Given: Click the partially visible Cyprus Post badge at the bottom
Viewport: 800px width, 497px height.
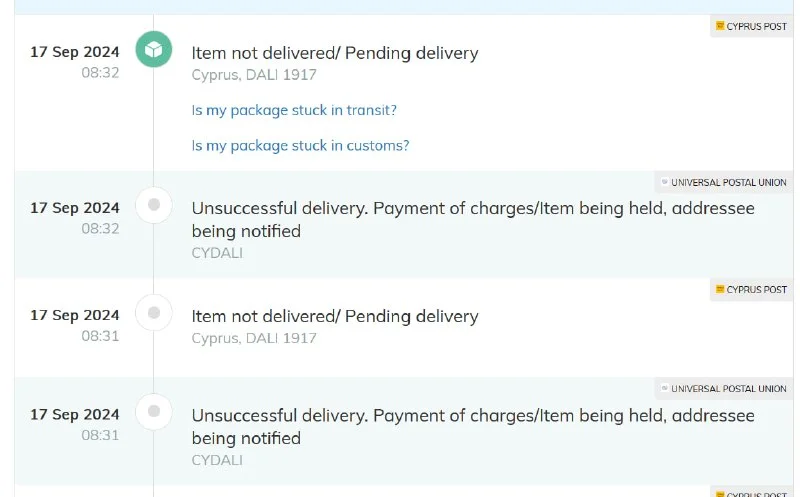Looking at the screenshot, I should 751,493.
